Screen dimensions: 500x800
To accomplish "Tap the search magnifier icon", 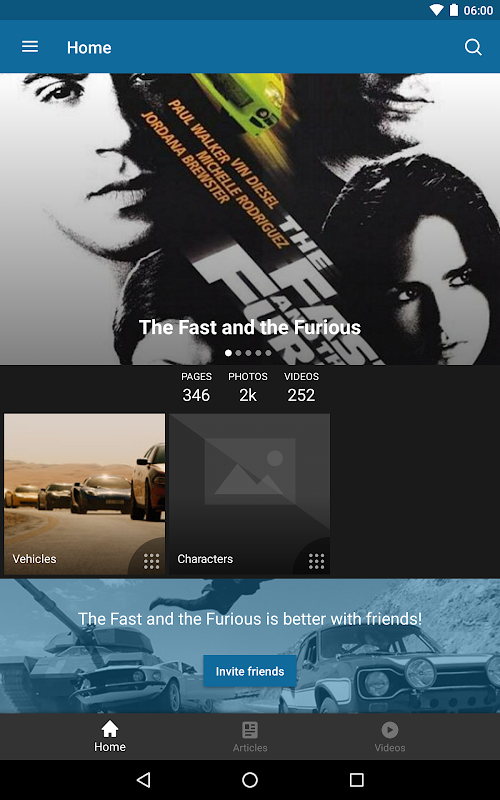I will 473,47.
